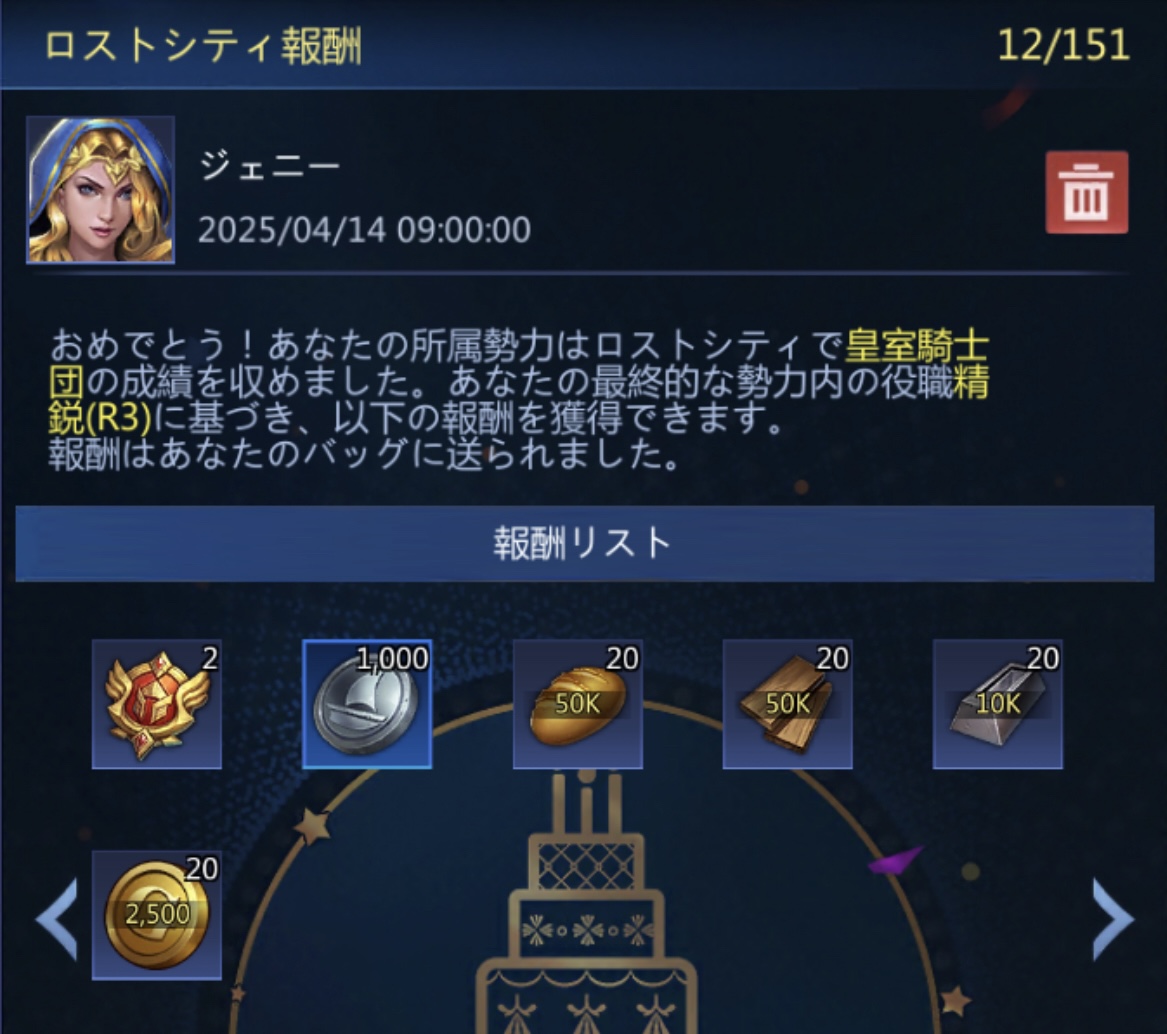The width and height of the screenshot is (1167, 1034).
Task: Inspect the 50K wood planks reward
Action: click(787, 704)
